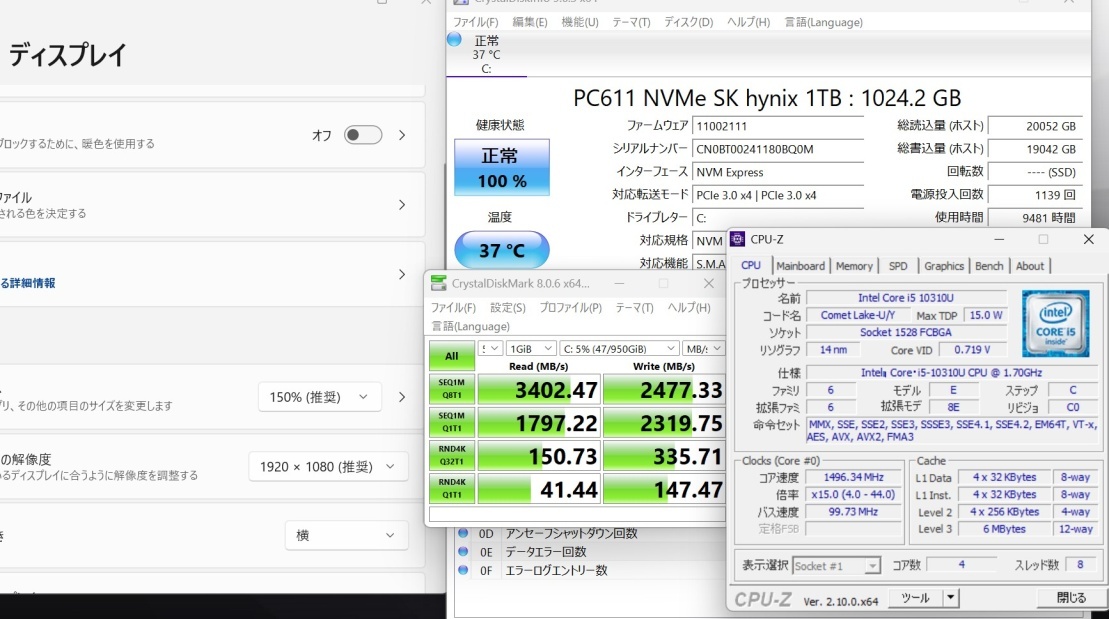The height and width of the screenshot is (619, 1109).
Task: Open the ツール dropdown arrow in CPU-Z
Action: (951, 598)
